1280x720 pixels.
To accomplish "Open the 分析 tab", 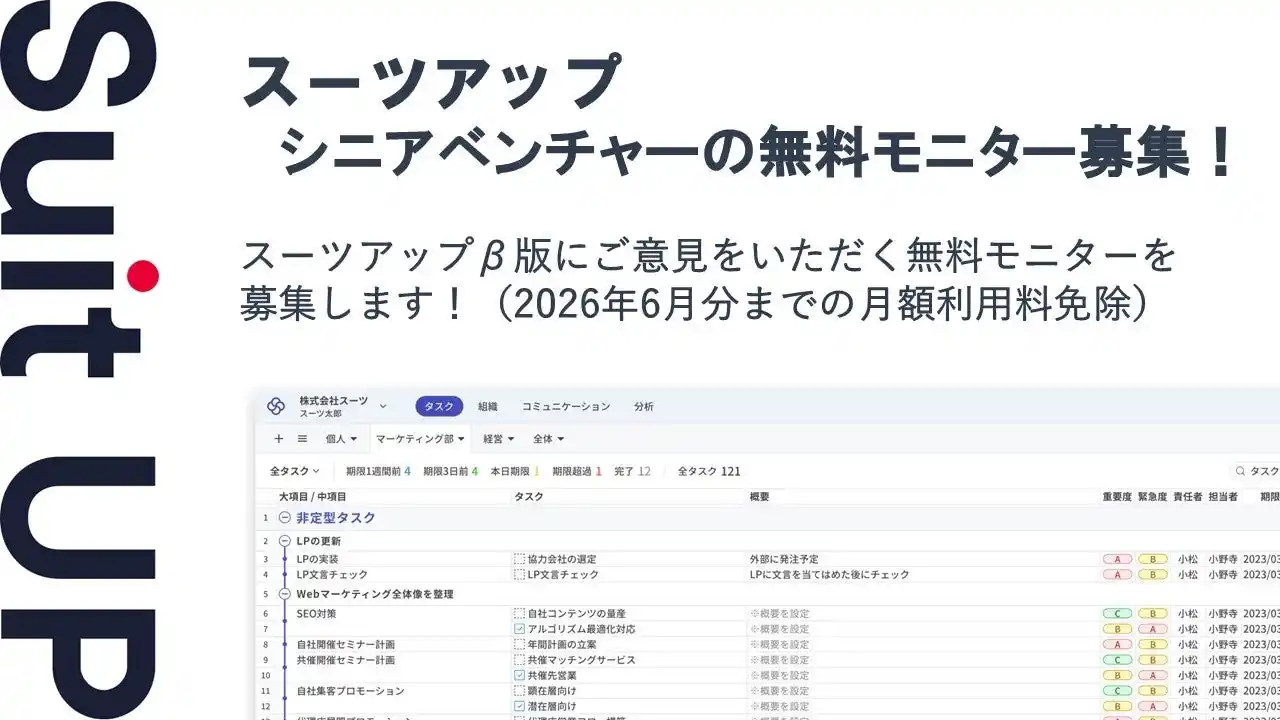I will pyautogui.click(x=644, y=405).
